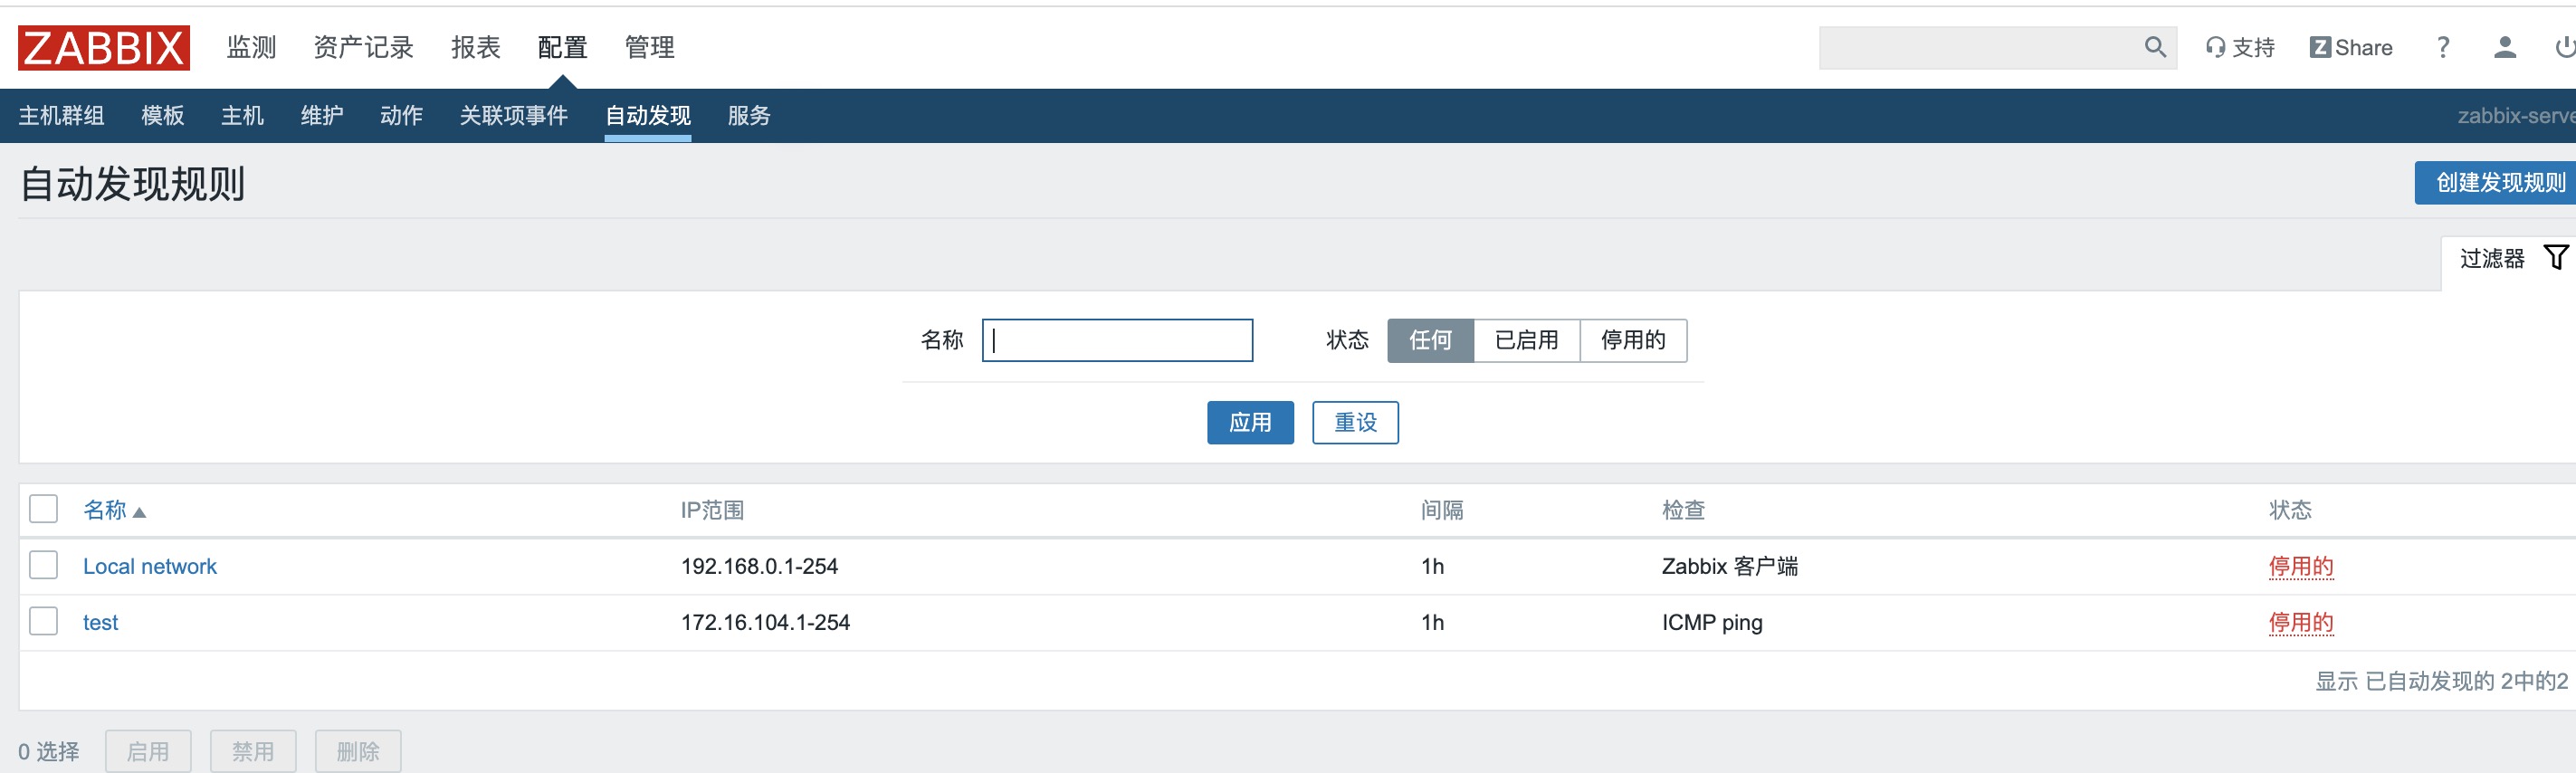Focus the 名称 name filter field
The image size is (2576, 773).
1117,340
